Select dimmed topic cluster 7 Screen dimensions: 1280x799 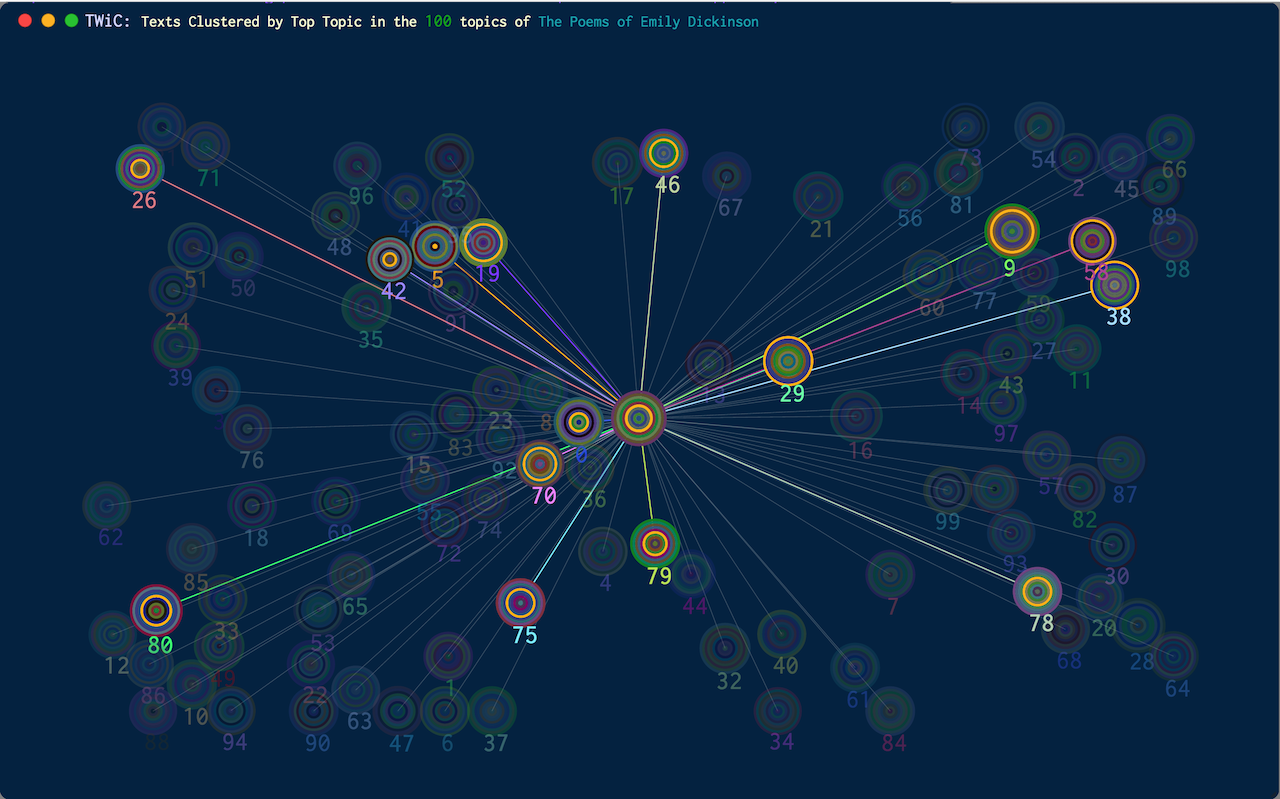click(890, 575)
